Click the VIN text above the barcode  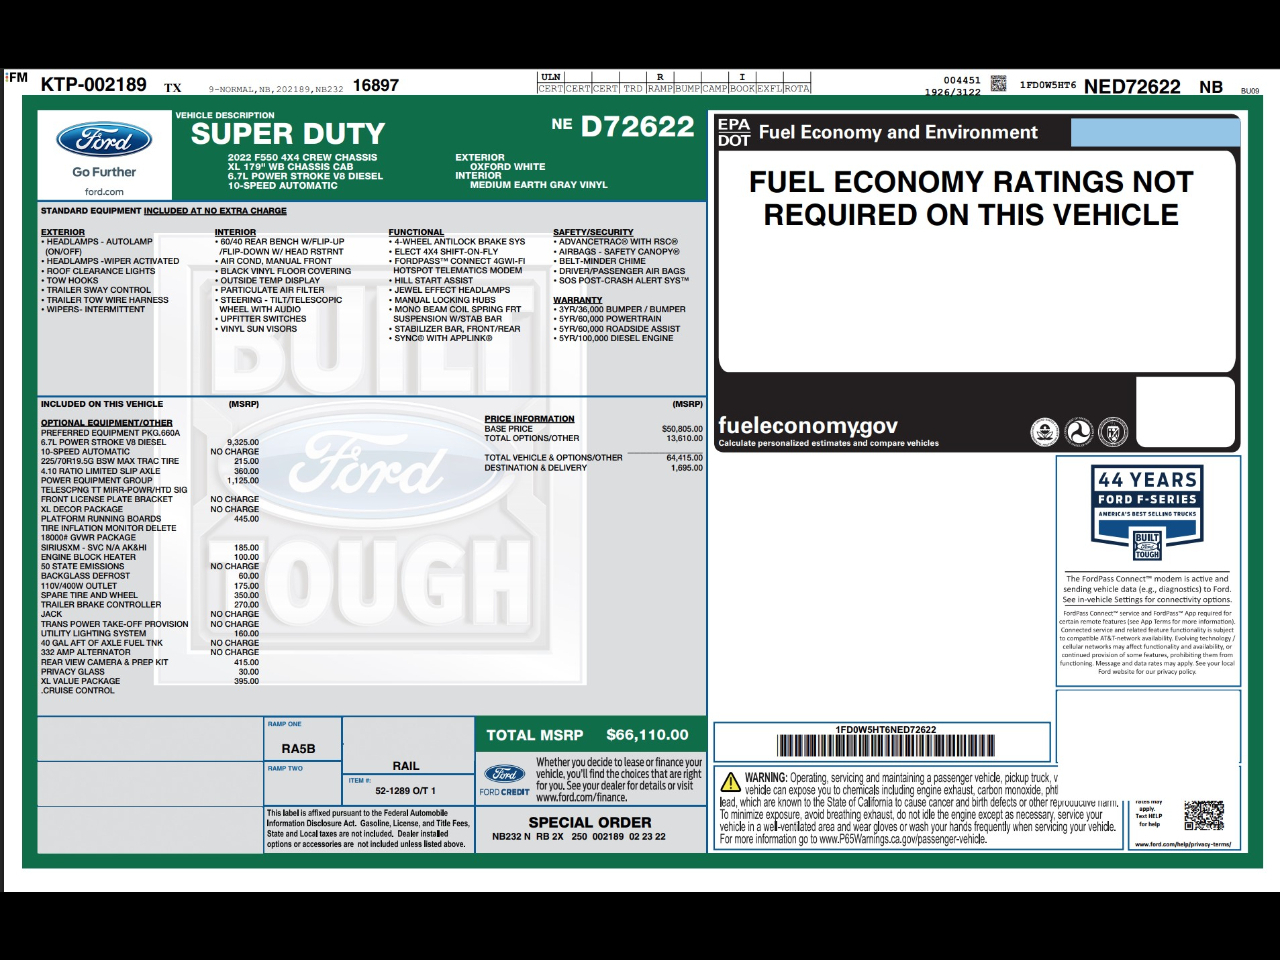[x=886, y=730]
